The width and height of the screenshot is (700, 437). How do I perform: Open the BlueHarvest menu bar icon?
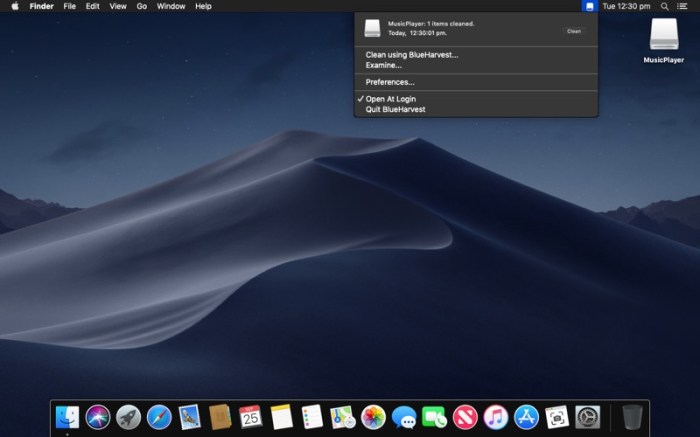[x=590, y=6]
